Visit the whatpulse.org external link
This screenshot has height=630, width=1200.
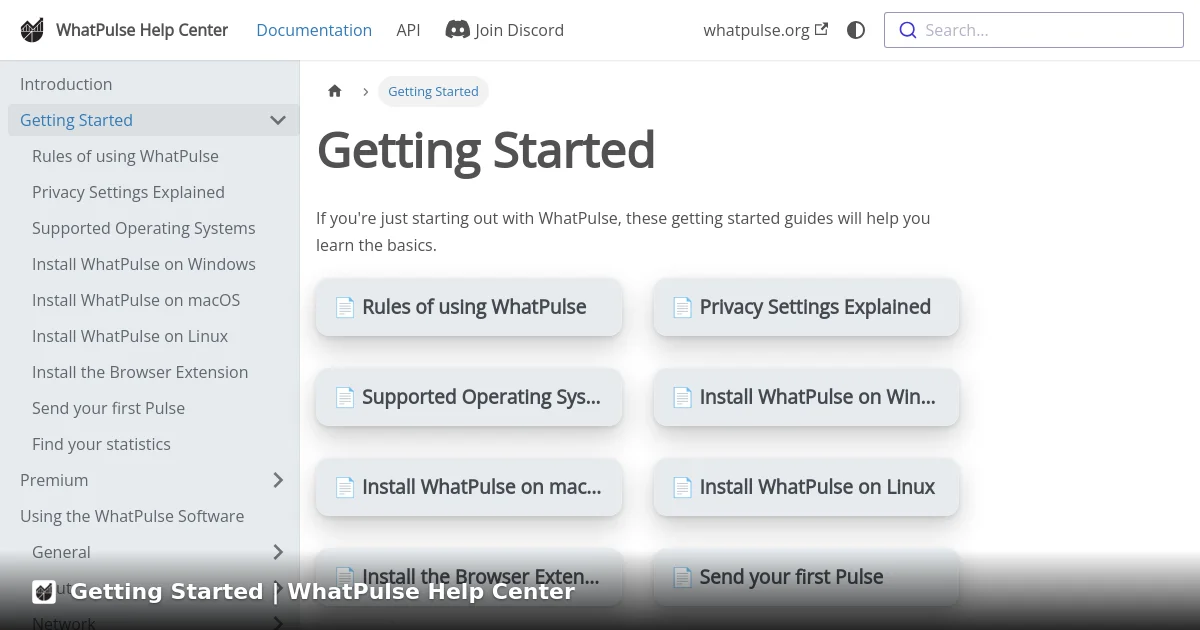coord(756,30)
